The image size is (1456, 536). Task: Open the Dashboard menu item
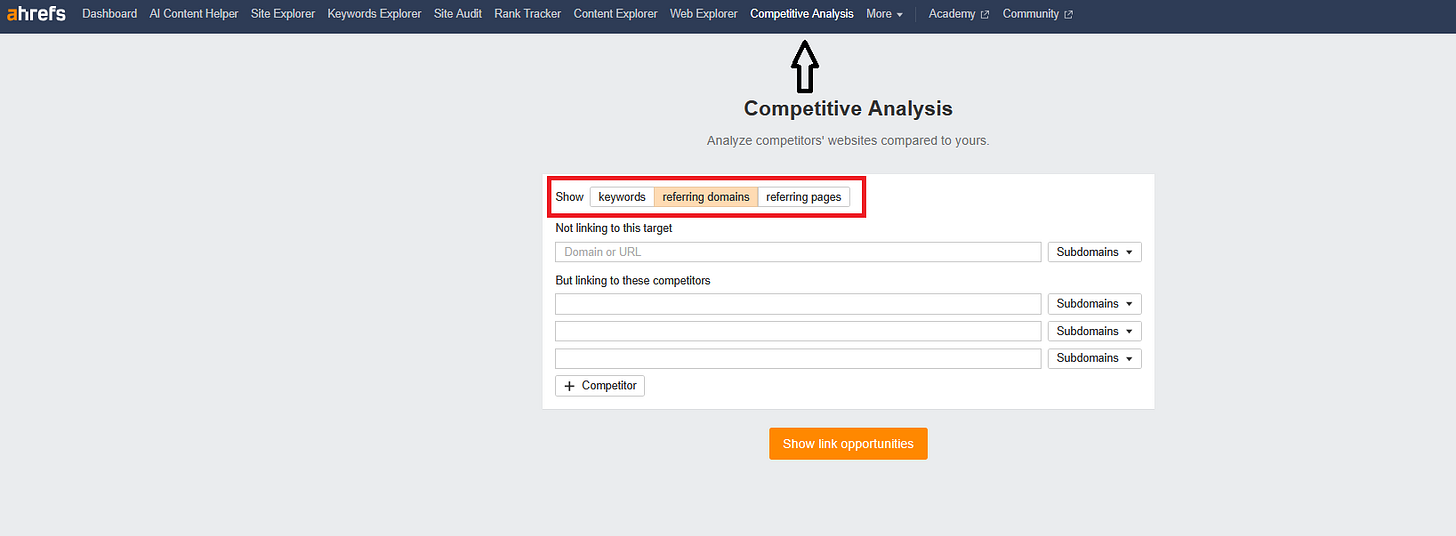point(110,14)
